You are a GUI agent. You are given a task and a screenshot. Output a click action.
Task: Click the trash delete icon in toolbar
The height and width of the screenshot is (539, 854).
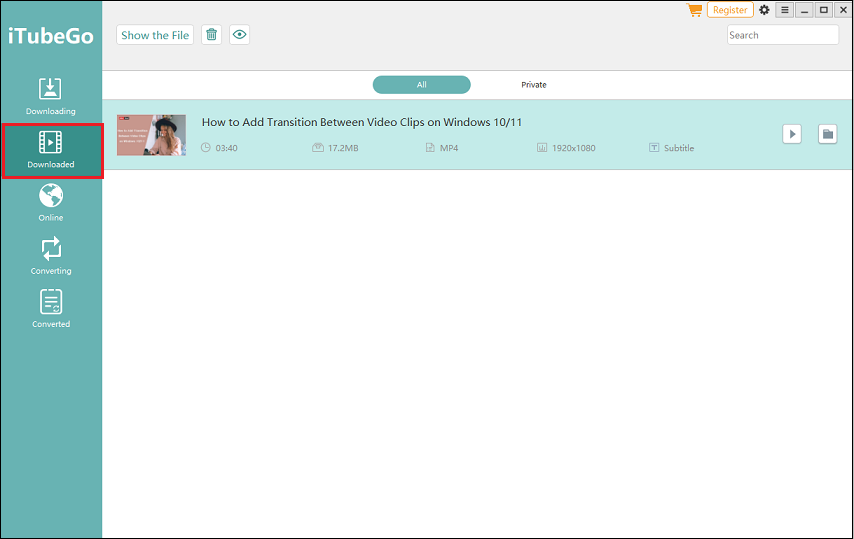tap(211, 35)
